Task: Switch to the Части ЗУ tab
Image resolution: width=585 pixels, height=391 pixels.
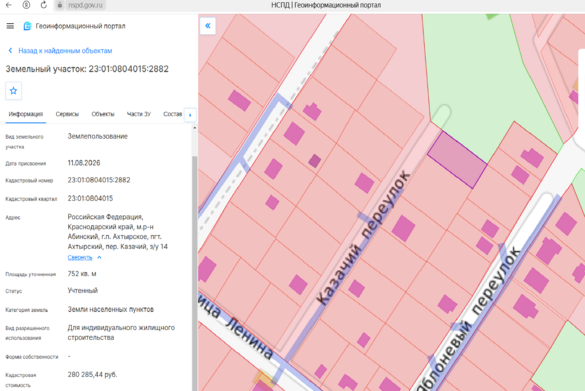Action: pos(139,114)
